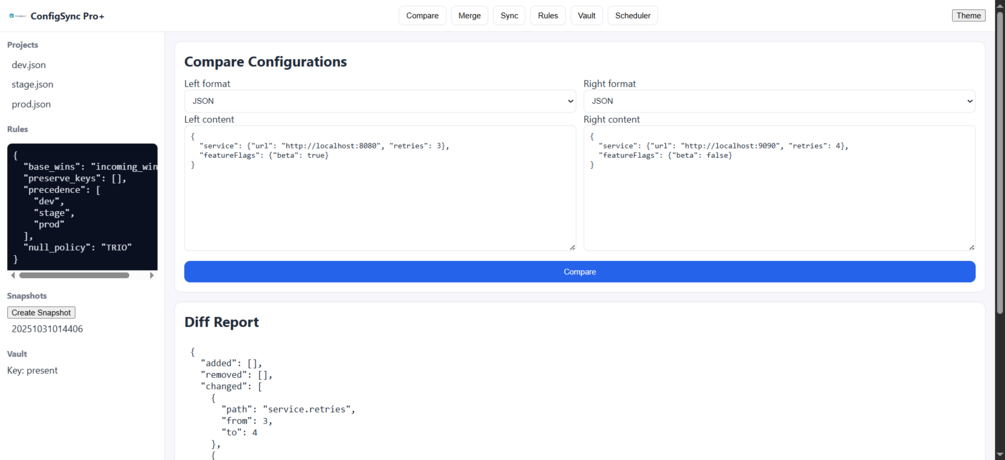
Task: Click the Create Snapshot button
Action: (41, 313)
